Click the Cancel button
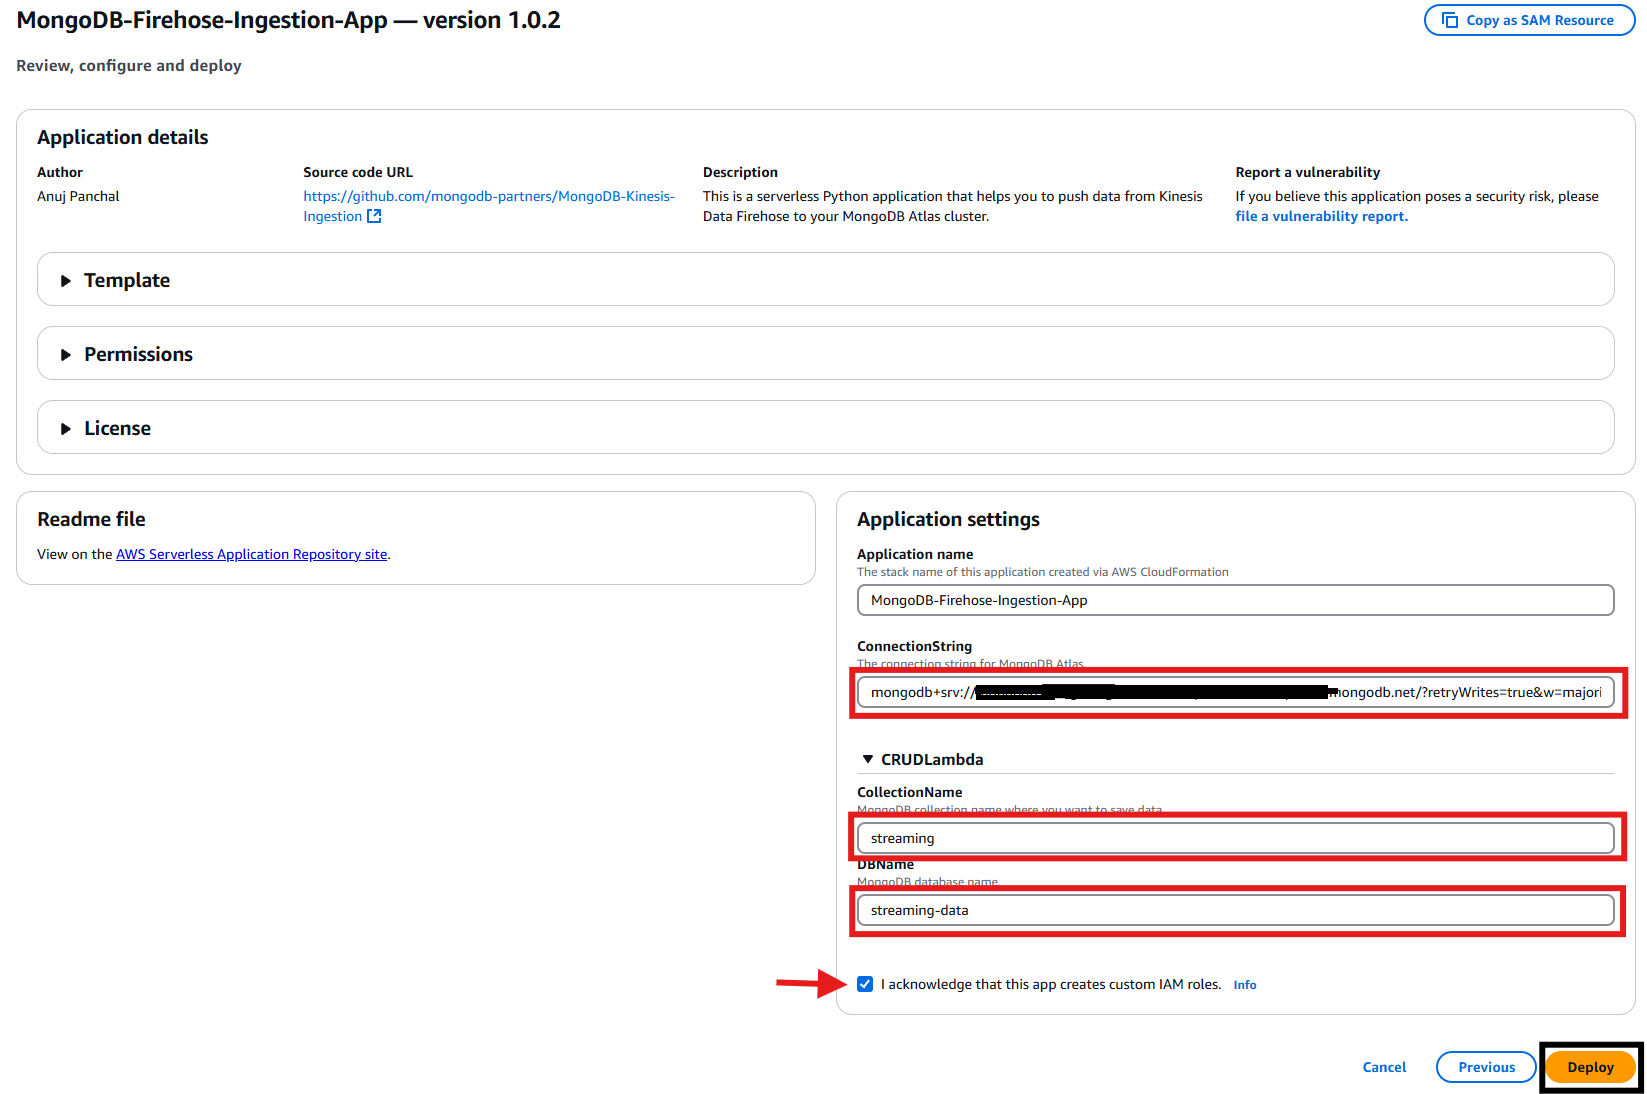Screen dimensions: 1647x1094 click(1384, 1067)
